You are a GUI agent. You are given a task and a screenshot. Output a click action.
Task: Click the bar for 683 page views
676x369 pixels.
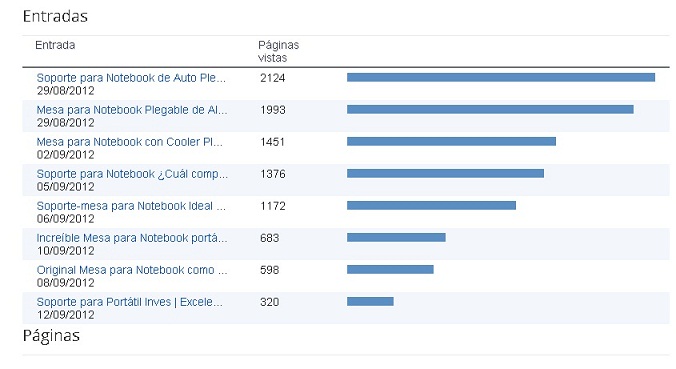tap(396, 238)
